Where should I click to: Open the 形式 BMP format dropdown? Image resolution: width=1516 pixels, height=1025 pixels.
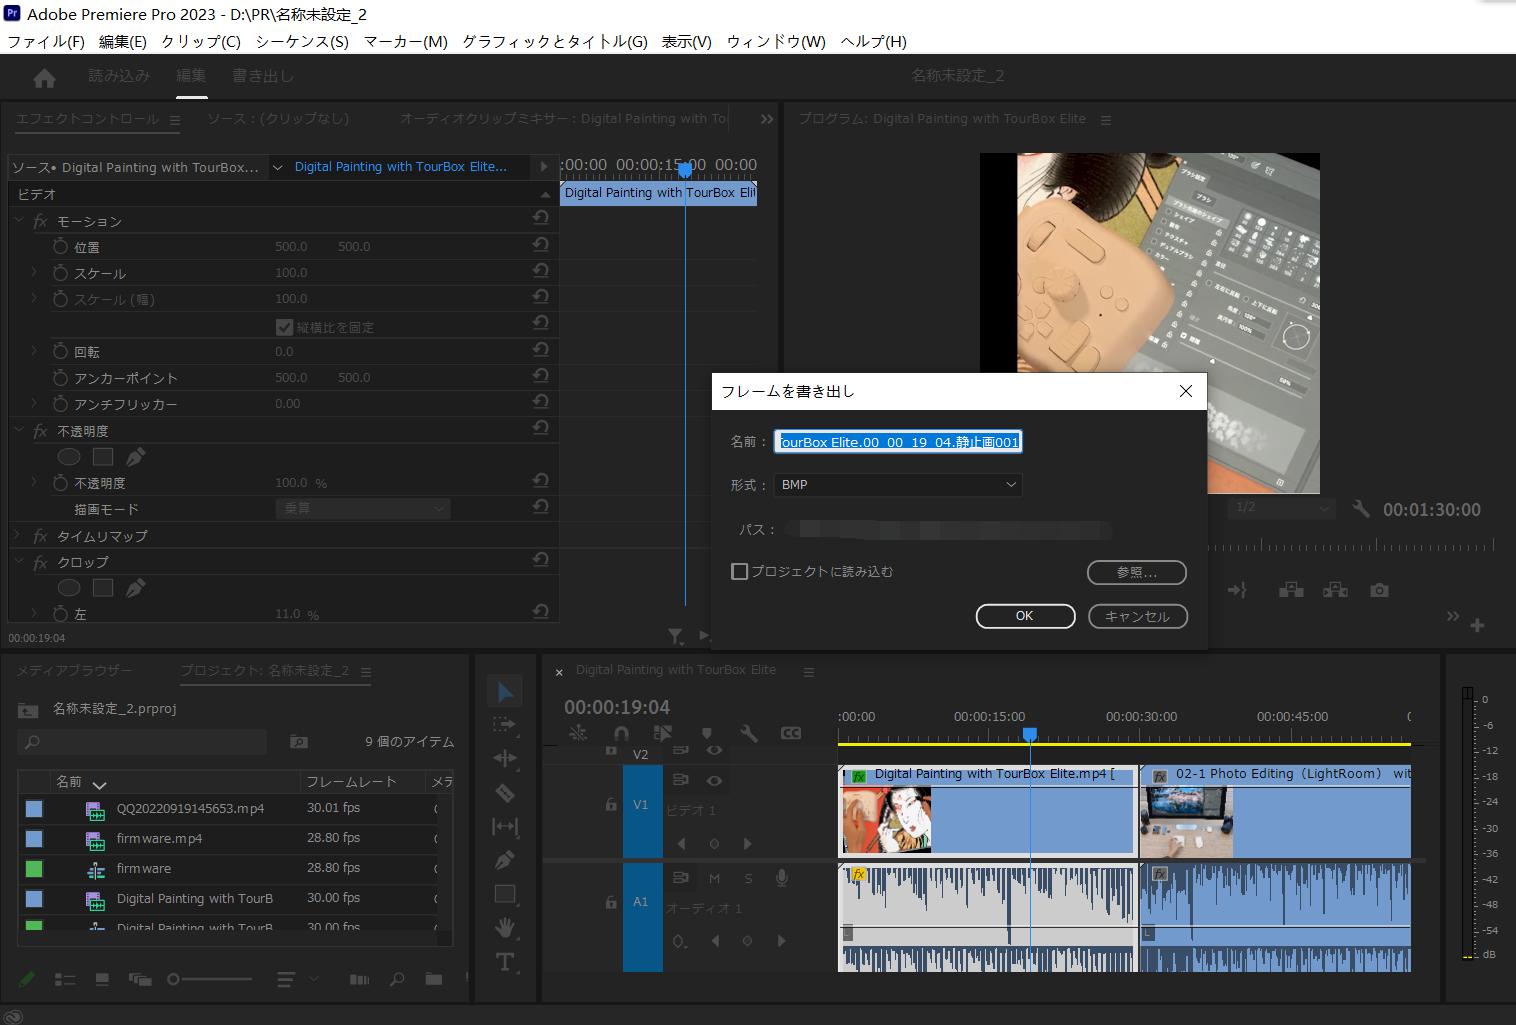898,484
